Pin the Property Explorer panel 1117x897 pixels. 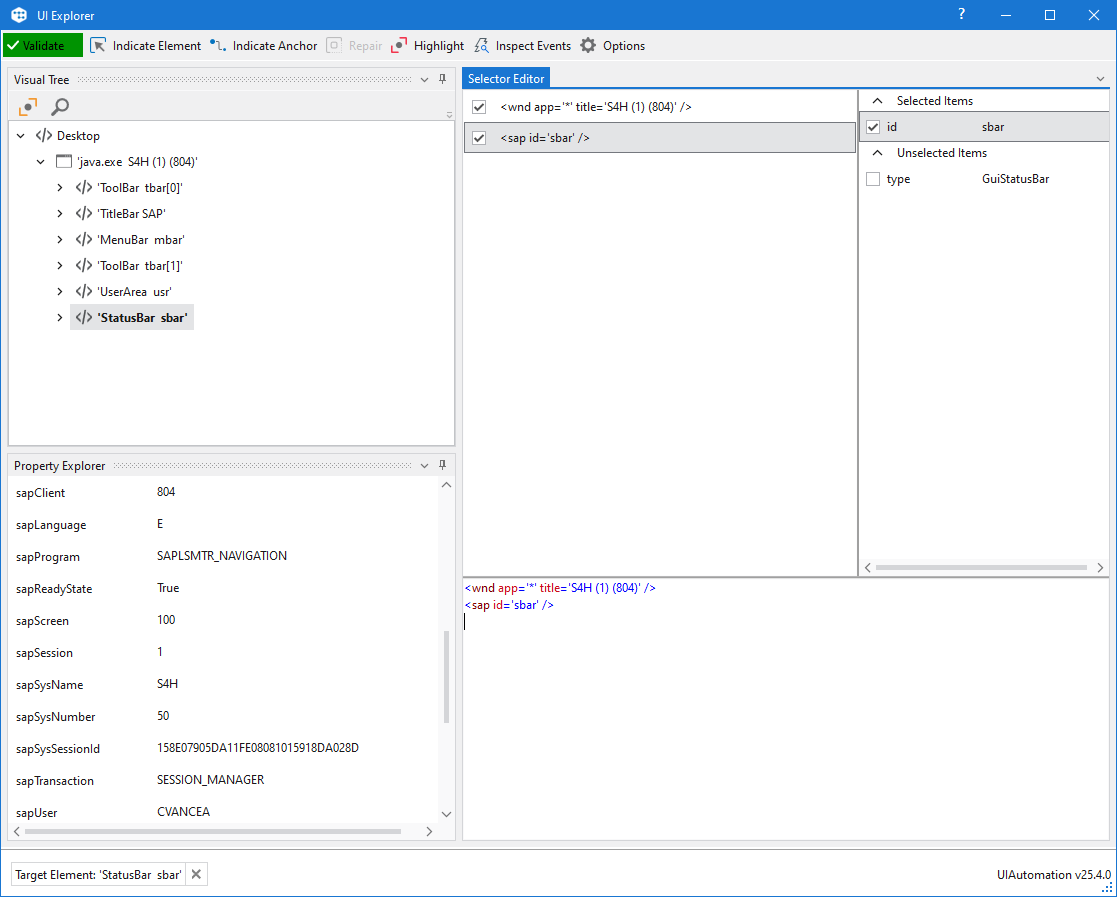click(x=441, y=465)
